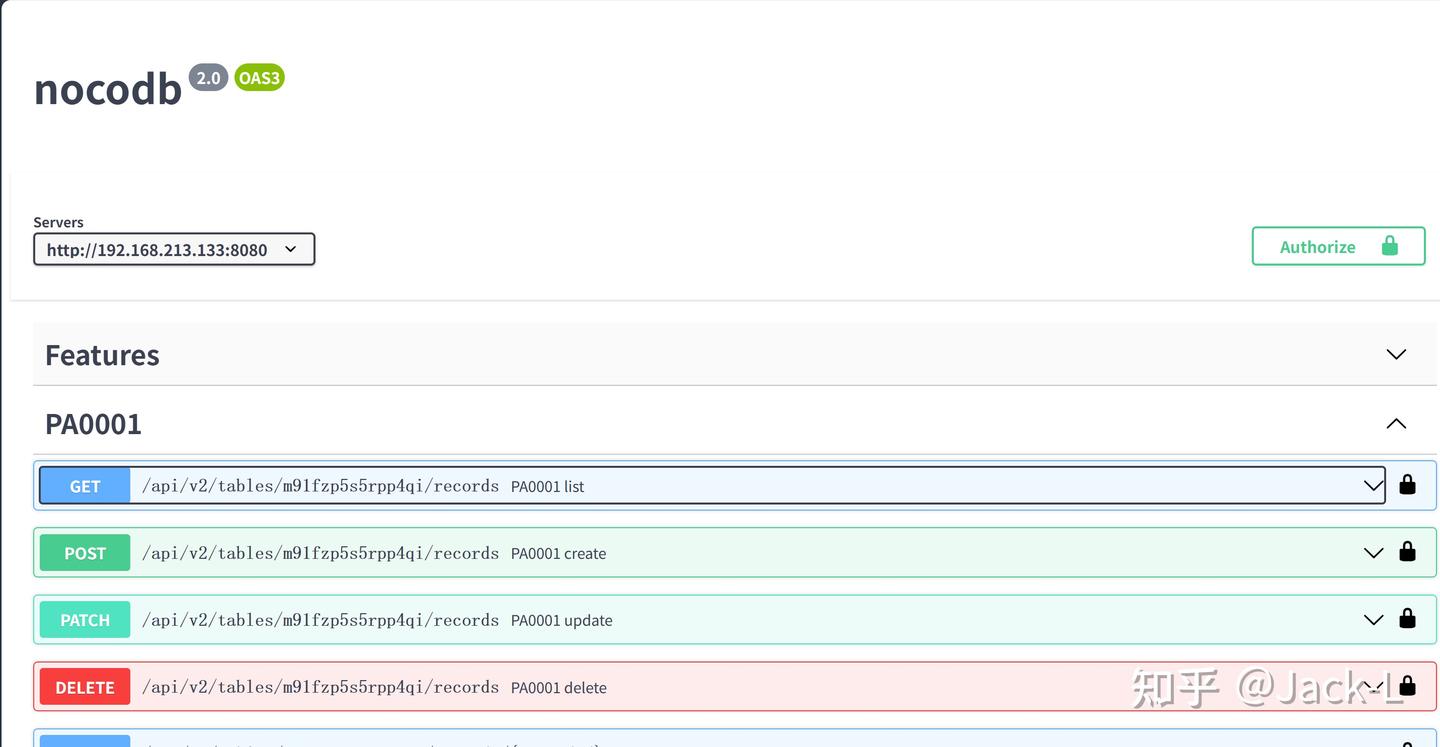The width and height of the screenshot is (1440, 747).
Task: Open the Servers URL dropdown
Action: (x=174, y=249)
